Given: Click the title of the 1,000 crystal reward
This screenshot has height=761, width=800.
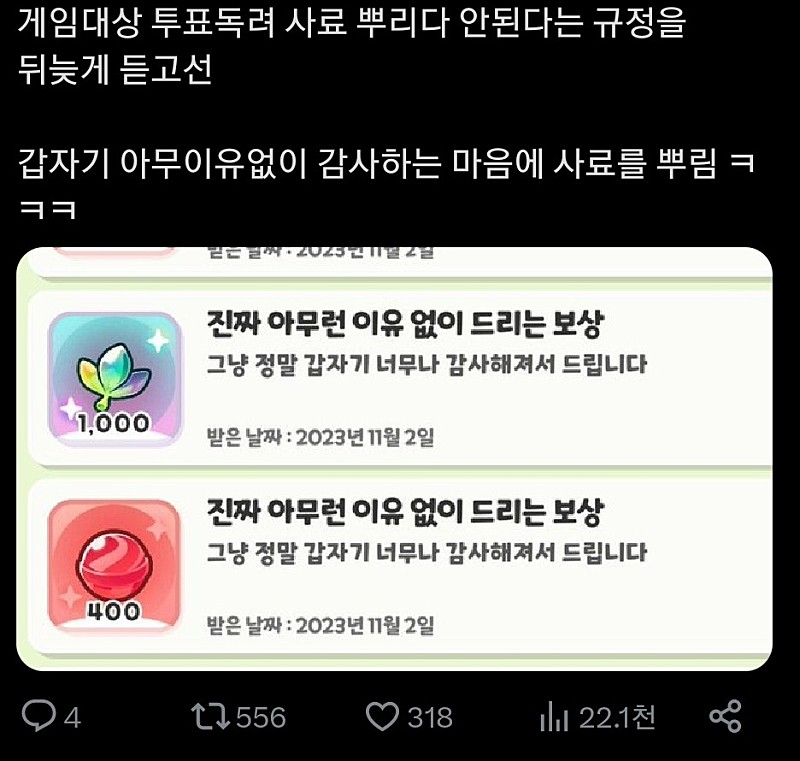Looking at the screenshot, I should [x=406, y=323].
